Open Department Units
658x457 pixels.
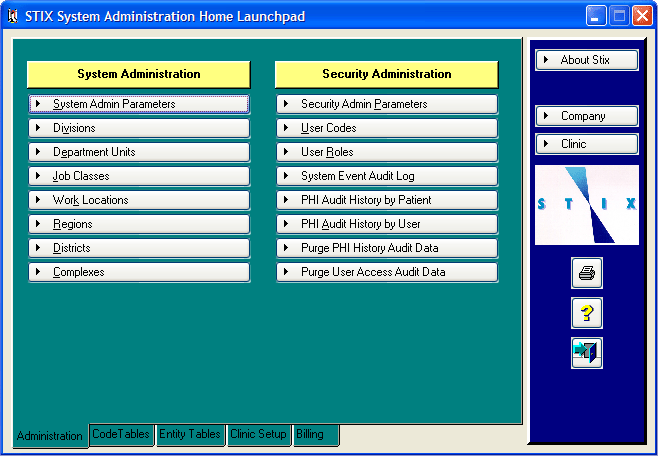tap(139, 152)
